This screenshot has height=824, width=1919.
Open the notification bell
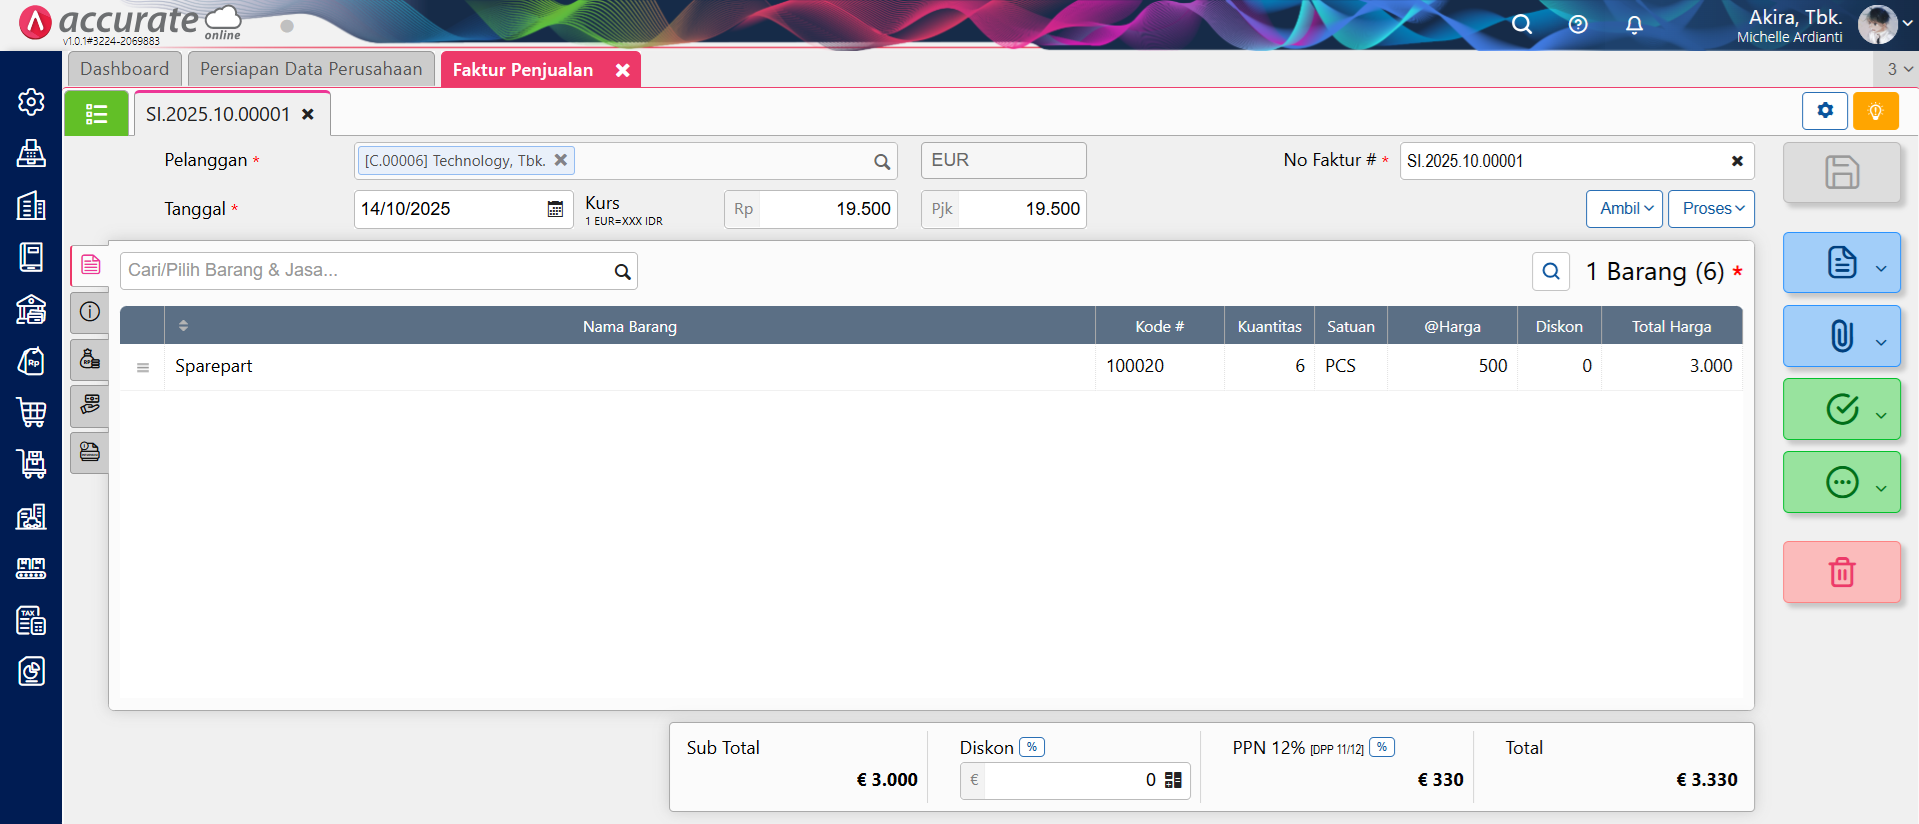tap(1634, 25)
